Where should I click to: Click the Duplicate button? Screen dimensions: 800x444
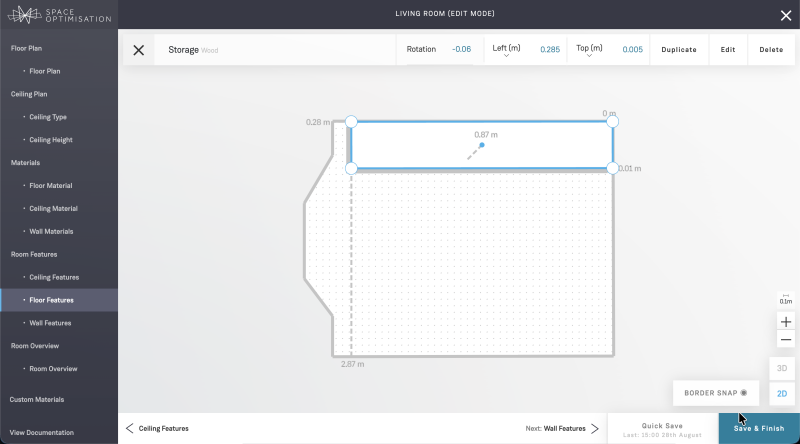[x=679, y=50]
